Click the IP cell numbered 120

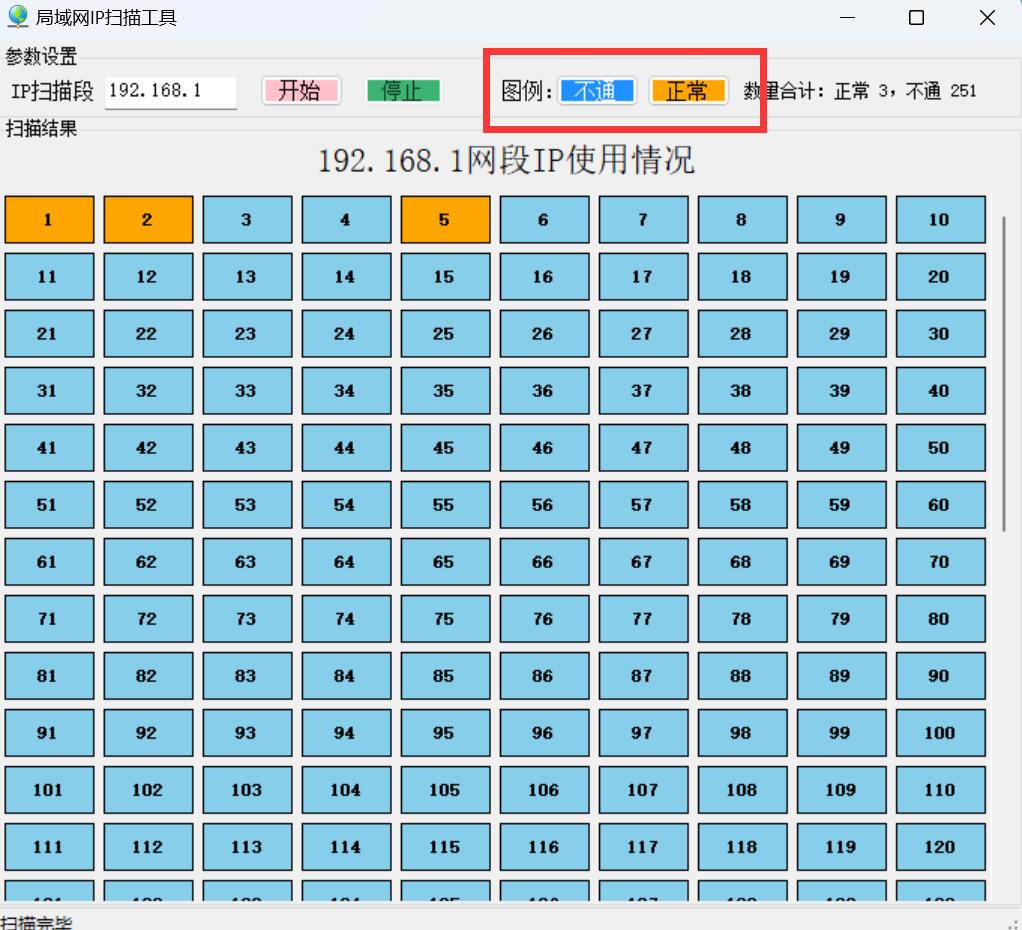tap(940, 847)
